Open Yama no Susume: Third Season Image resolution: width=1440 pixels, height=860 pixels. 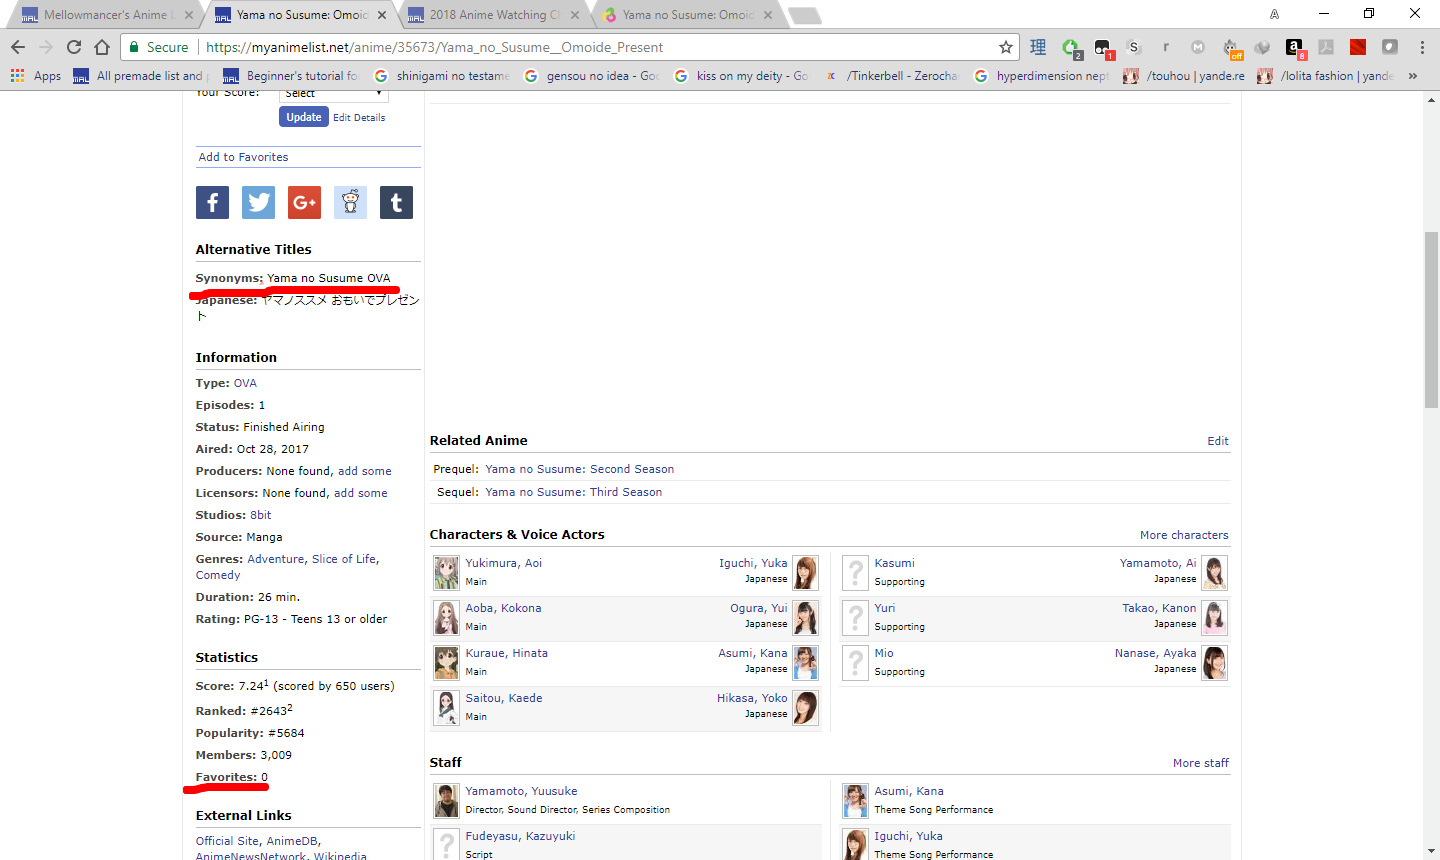(x=574, y=492)
